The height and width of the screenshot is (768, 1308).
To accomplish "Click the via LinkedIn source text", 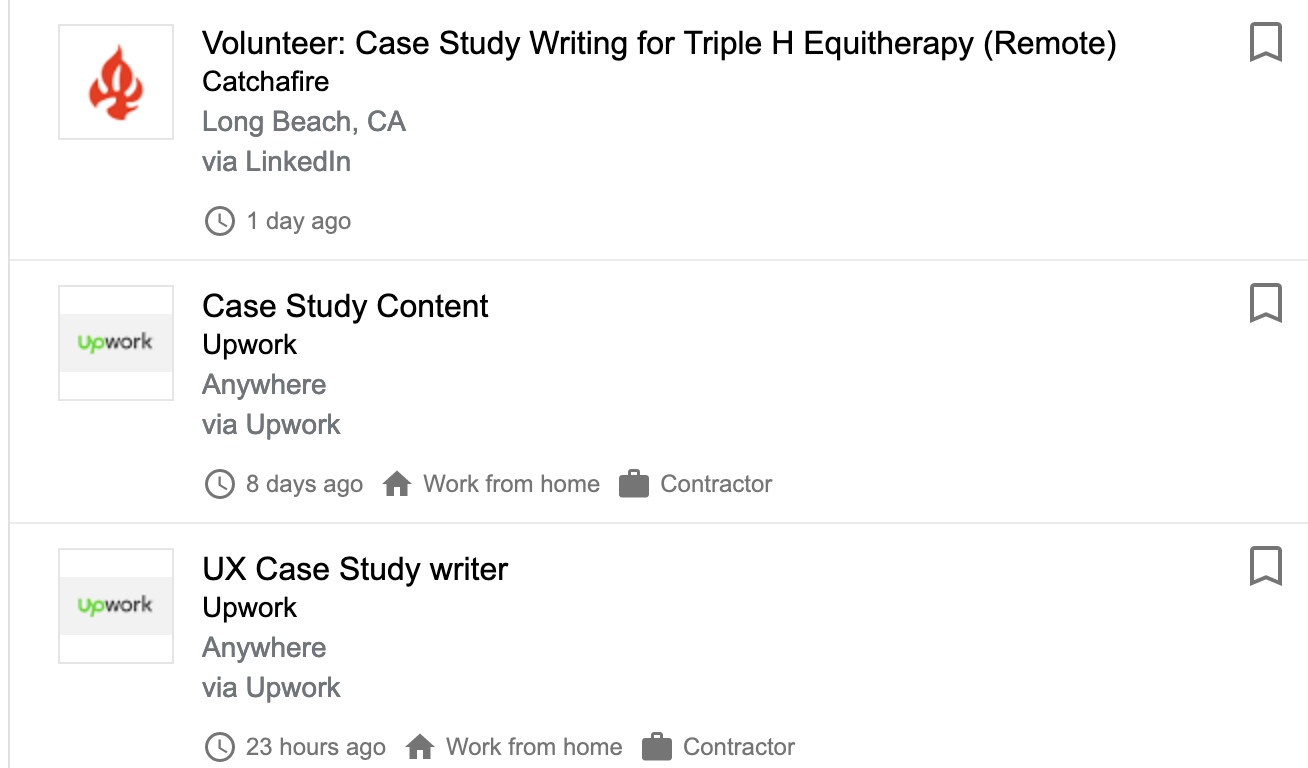I will 276,162.
